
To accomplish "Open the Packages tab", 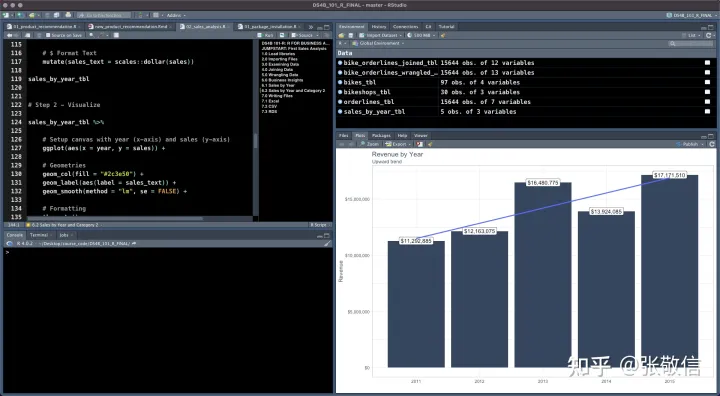I will coord(381,136).
